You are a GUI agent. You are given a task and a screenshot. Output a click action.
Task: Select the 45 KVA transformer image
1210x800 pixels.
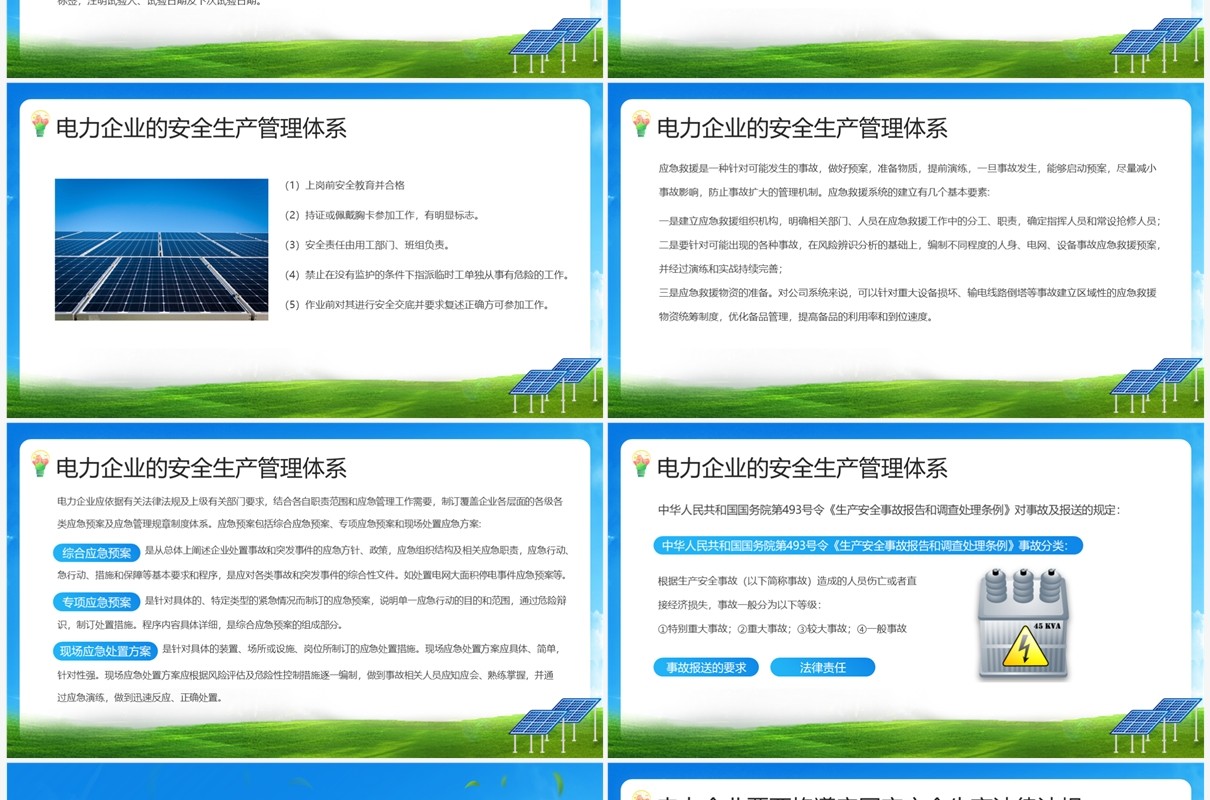click(x=1023, y=624)
